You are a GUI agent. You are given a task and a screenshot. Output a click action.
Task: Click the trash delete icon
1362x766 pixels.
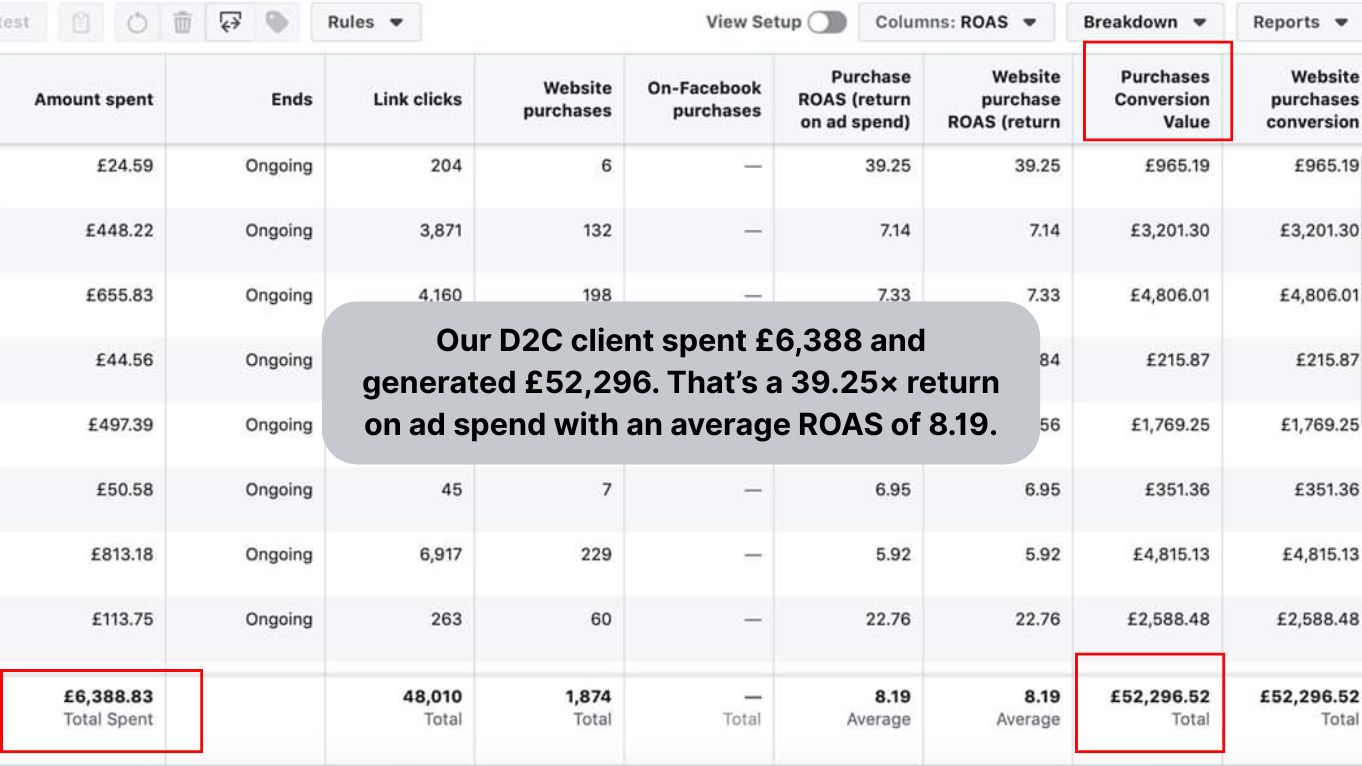[182, 22]
